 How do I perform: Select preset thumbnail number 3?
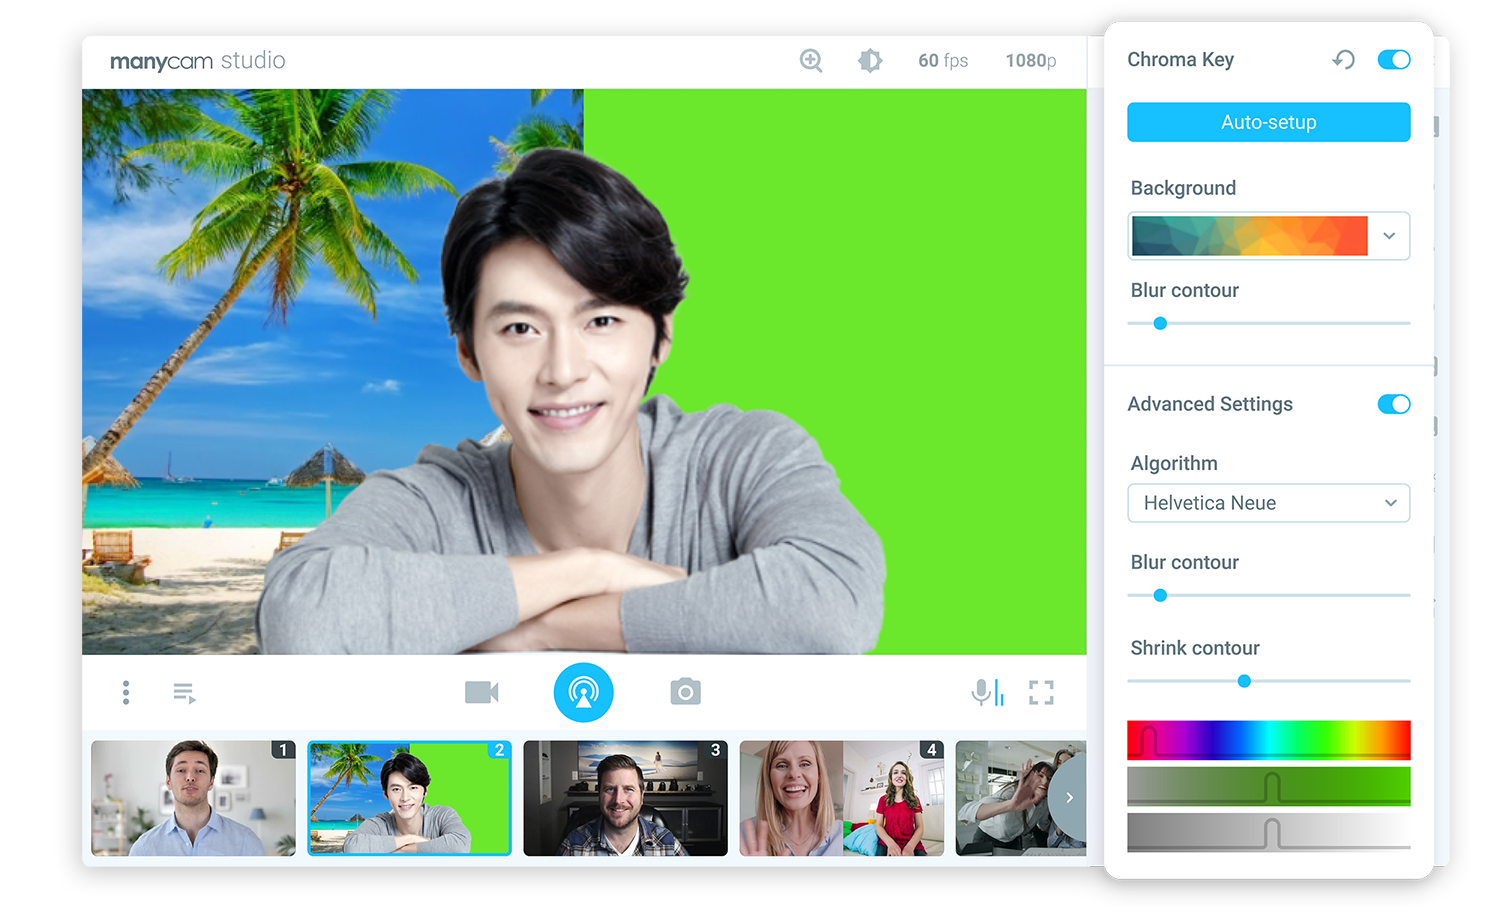click(625, 797)
